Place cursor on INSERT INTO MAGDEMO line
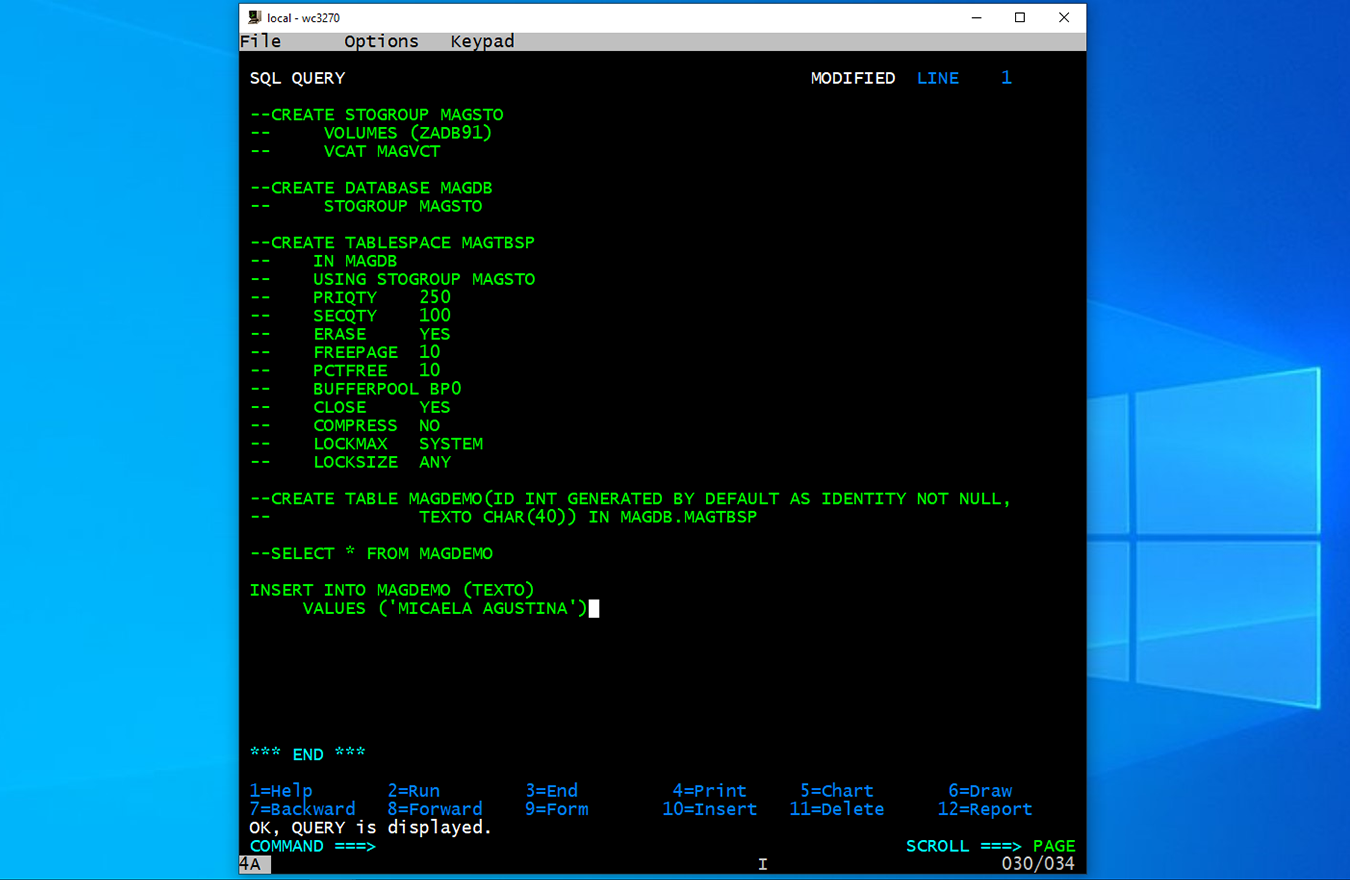This screenshot has height=880, width=1350. 392,590
